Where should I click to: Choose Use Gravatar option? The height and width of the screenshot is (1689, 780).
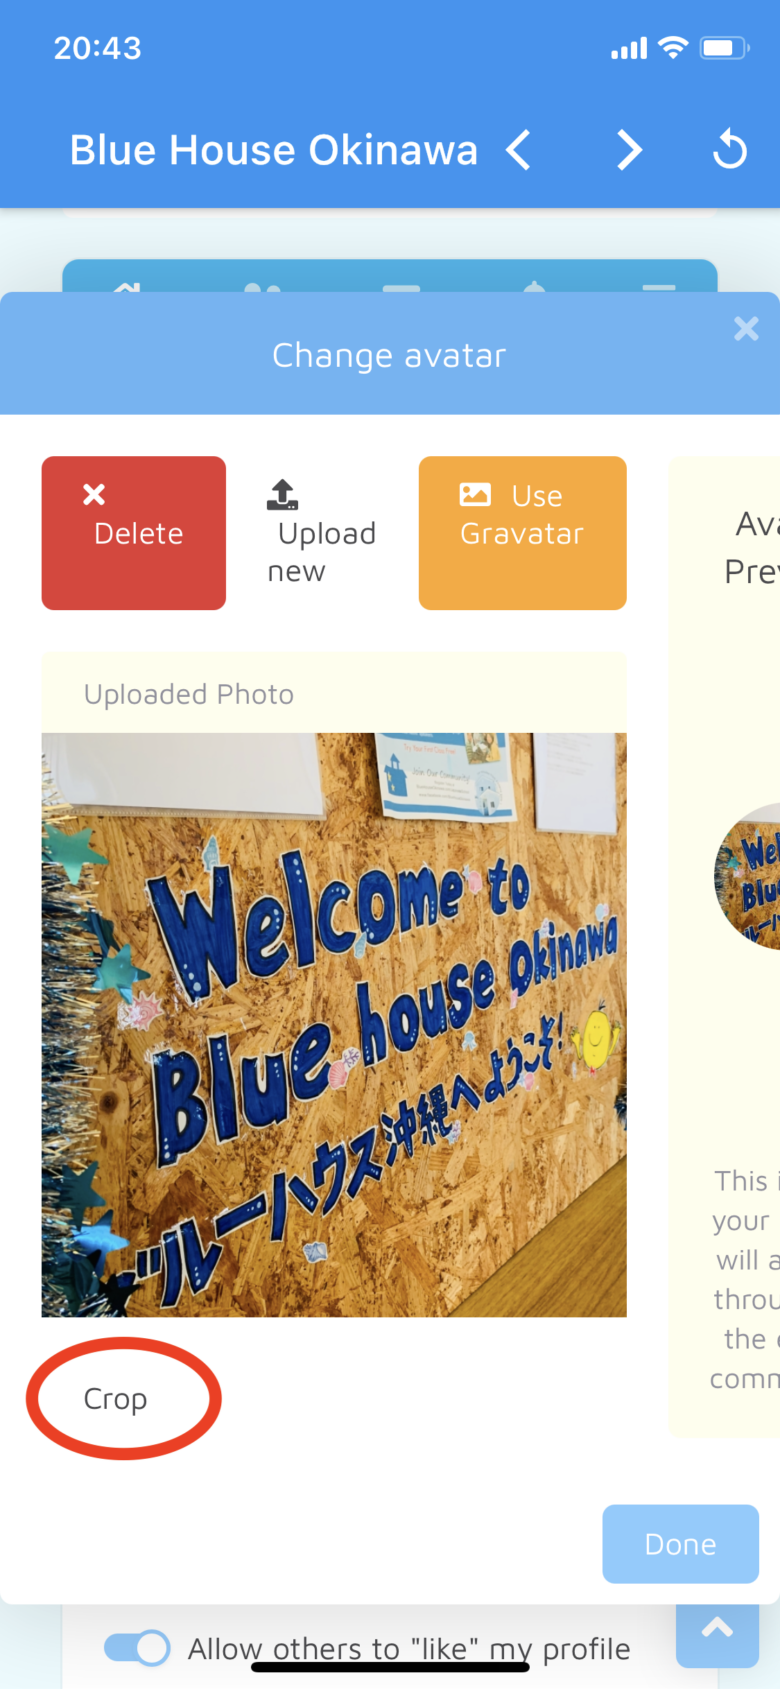coord(522,533)
